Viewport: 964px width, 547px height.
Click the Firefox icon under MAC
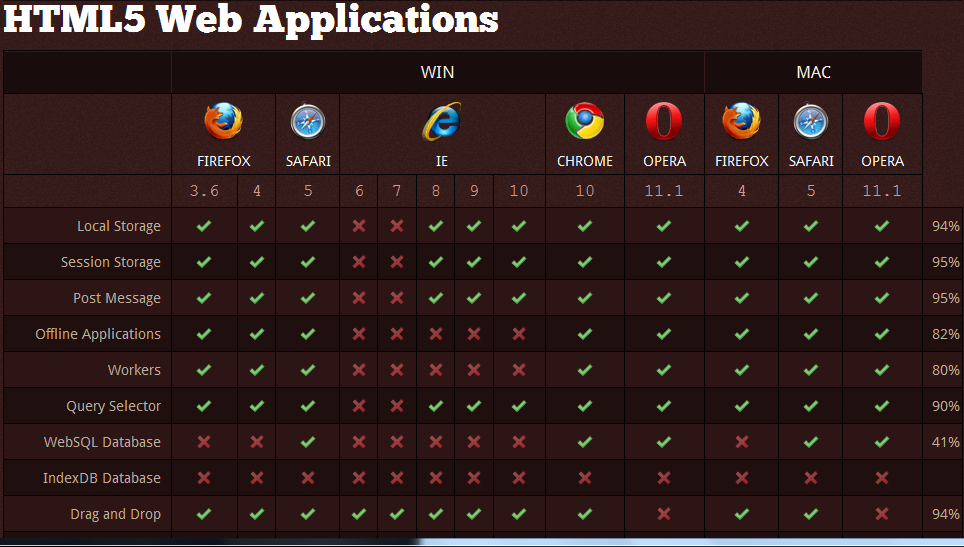(x=741, y=121)
